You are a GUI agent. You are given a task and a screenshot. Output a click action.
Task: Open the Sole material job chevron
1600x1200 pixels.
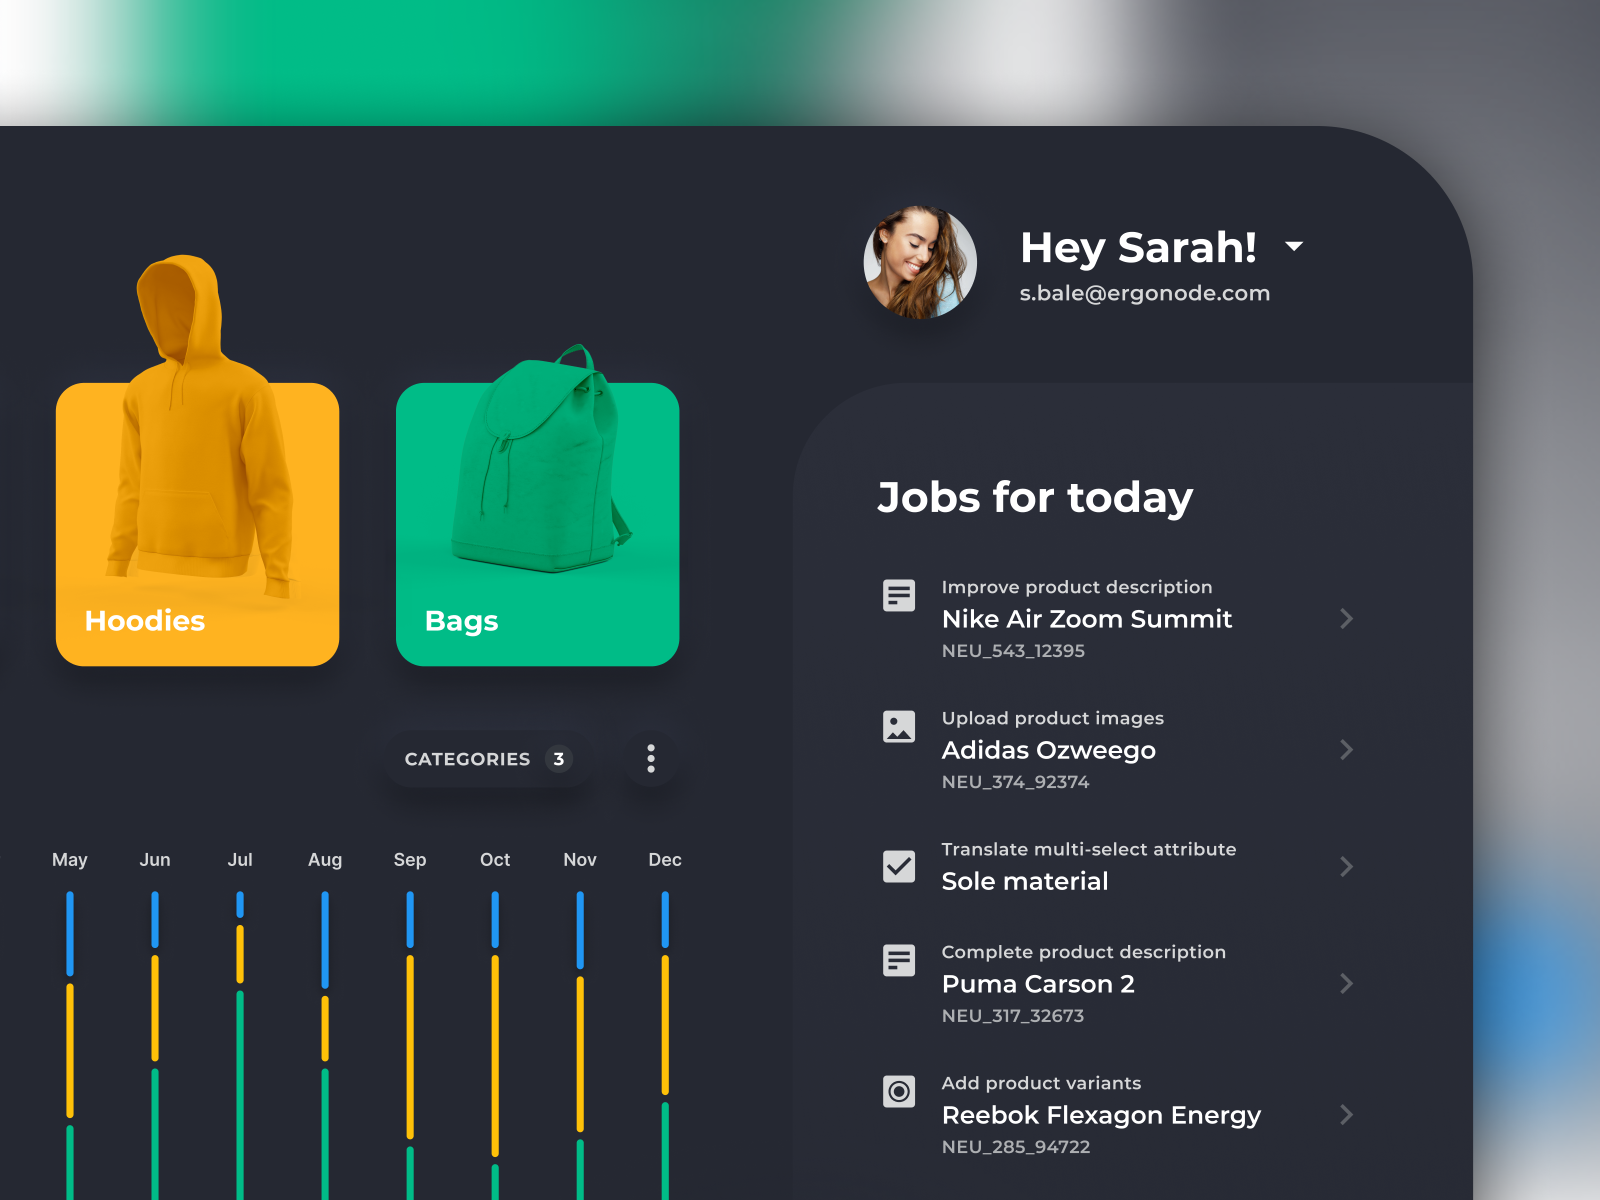[1347, 866]
